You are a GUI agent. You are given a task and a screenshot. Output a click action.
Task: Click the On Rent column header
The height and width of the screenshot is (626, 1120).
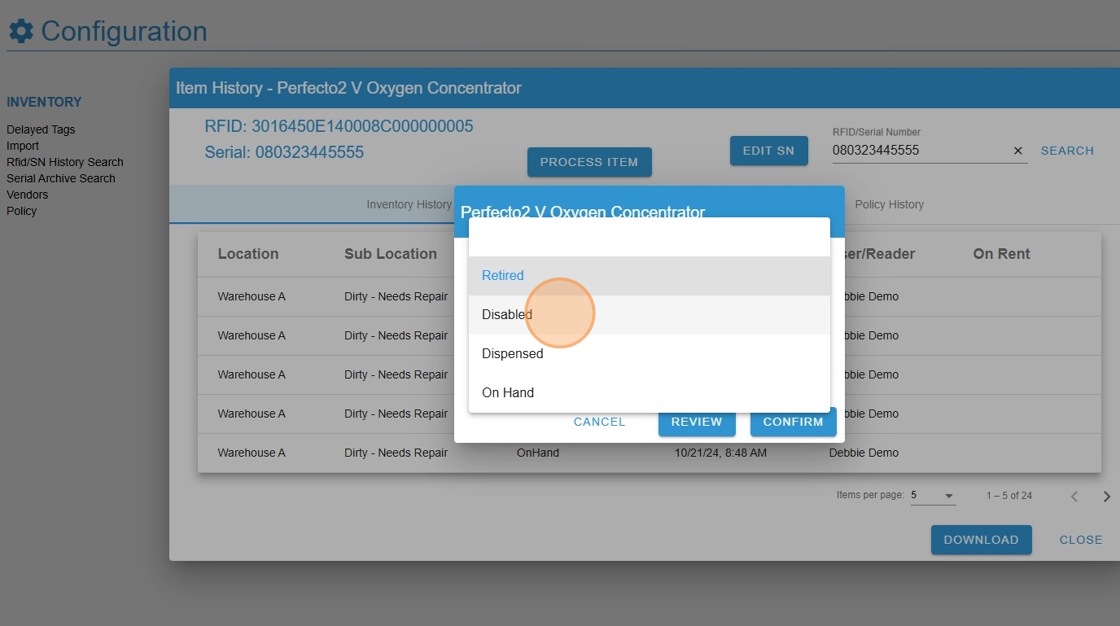coord(1001,254)
